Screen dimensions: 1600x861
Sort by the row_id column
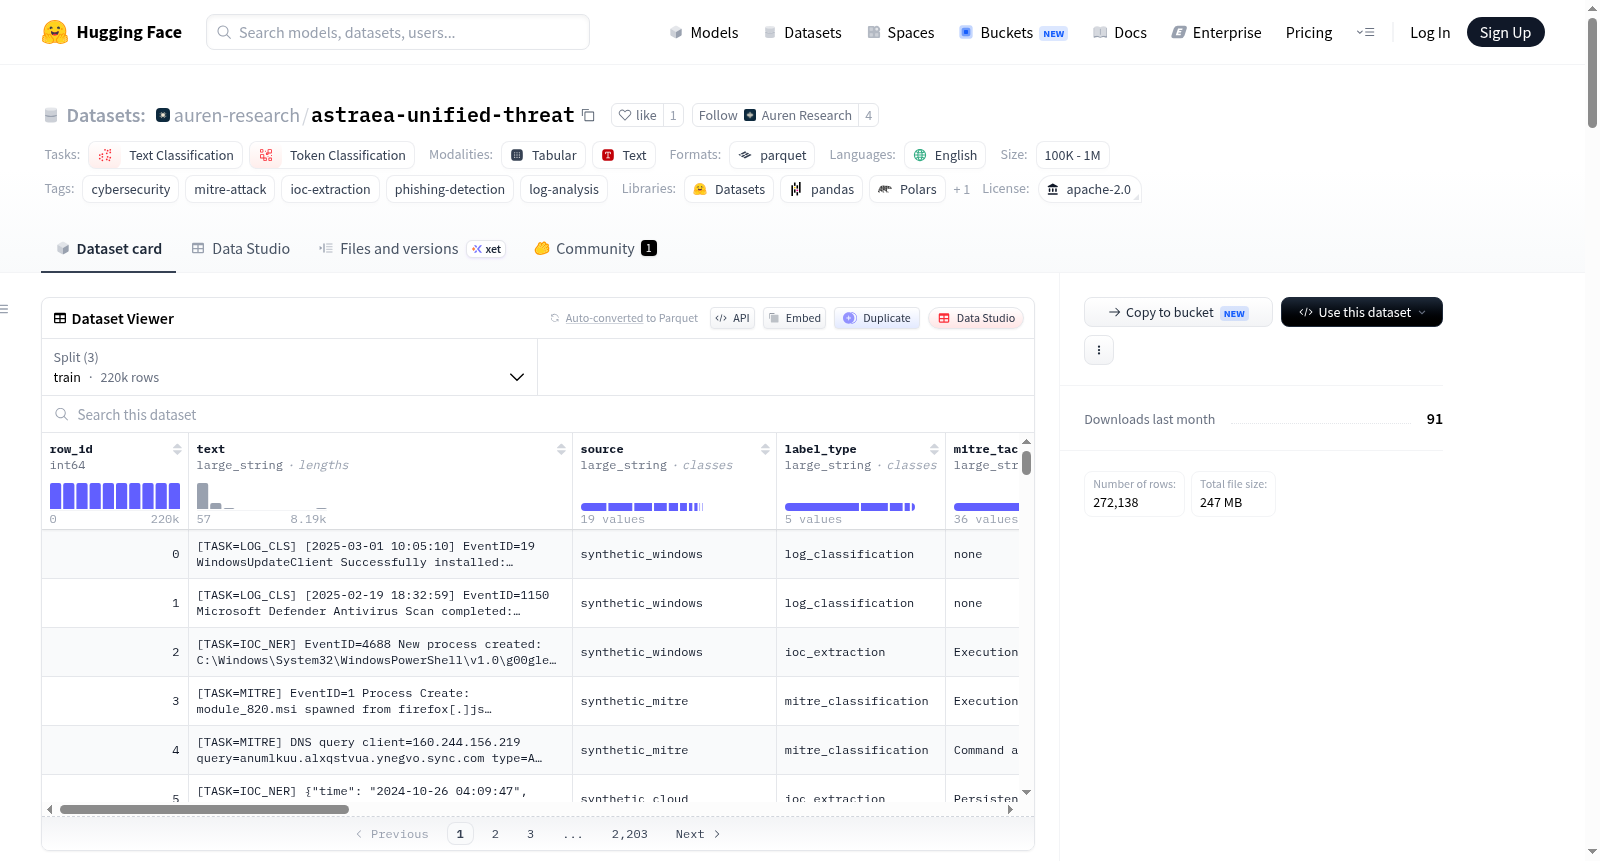(x=177, y=449)
